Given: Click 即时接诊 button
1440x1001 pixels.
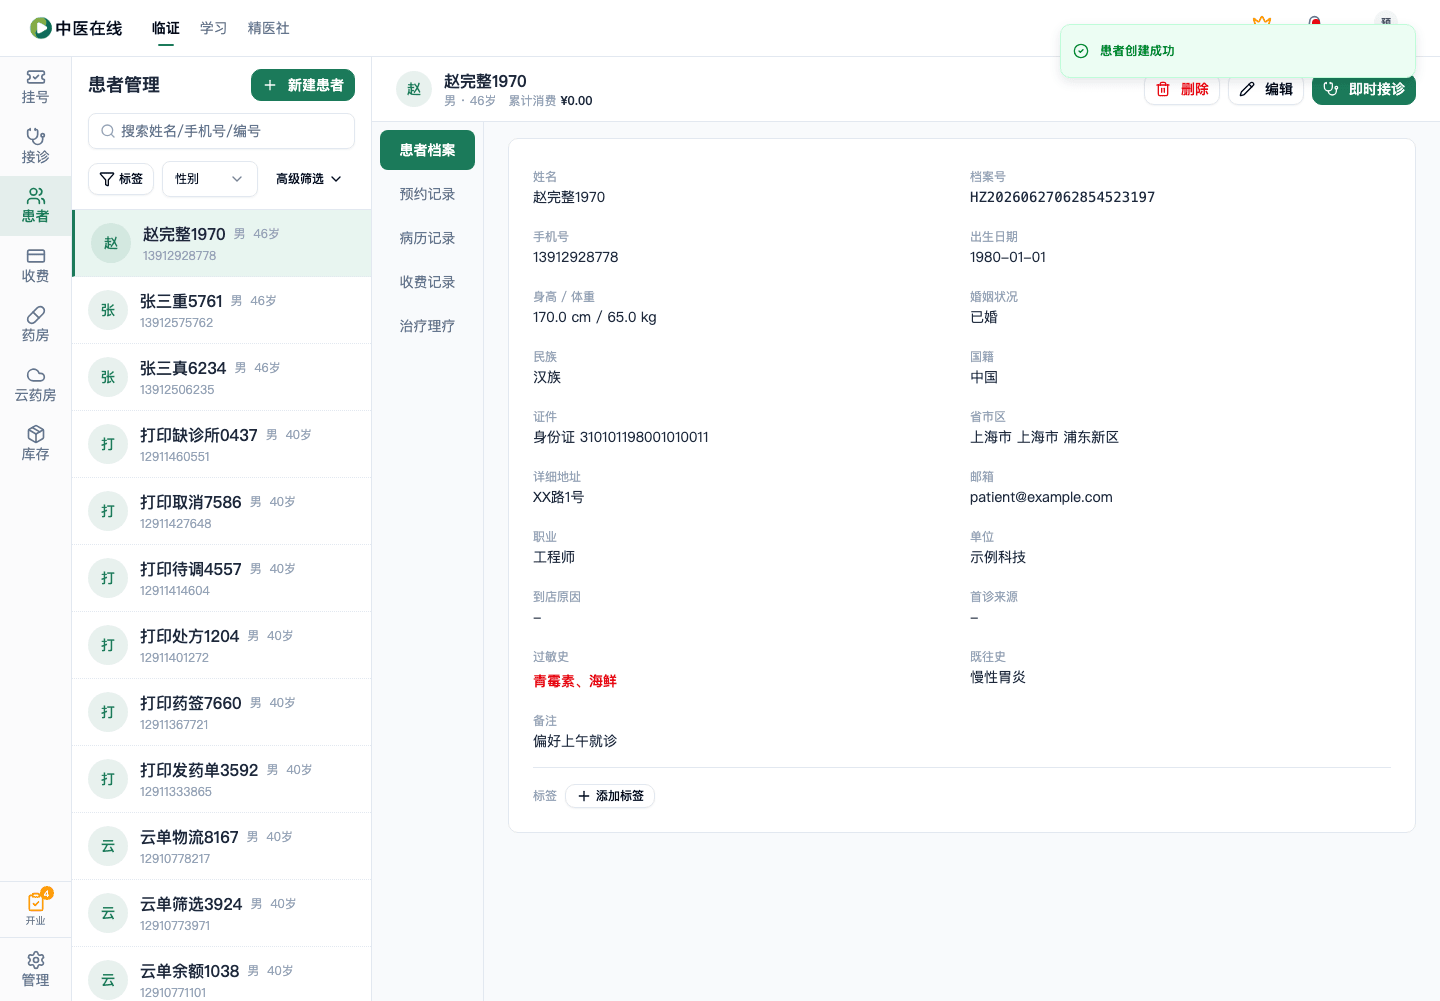Looking at the screenshot, I should [x=1364, y=89].
